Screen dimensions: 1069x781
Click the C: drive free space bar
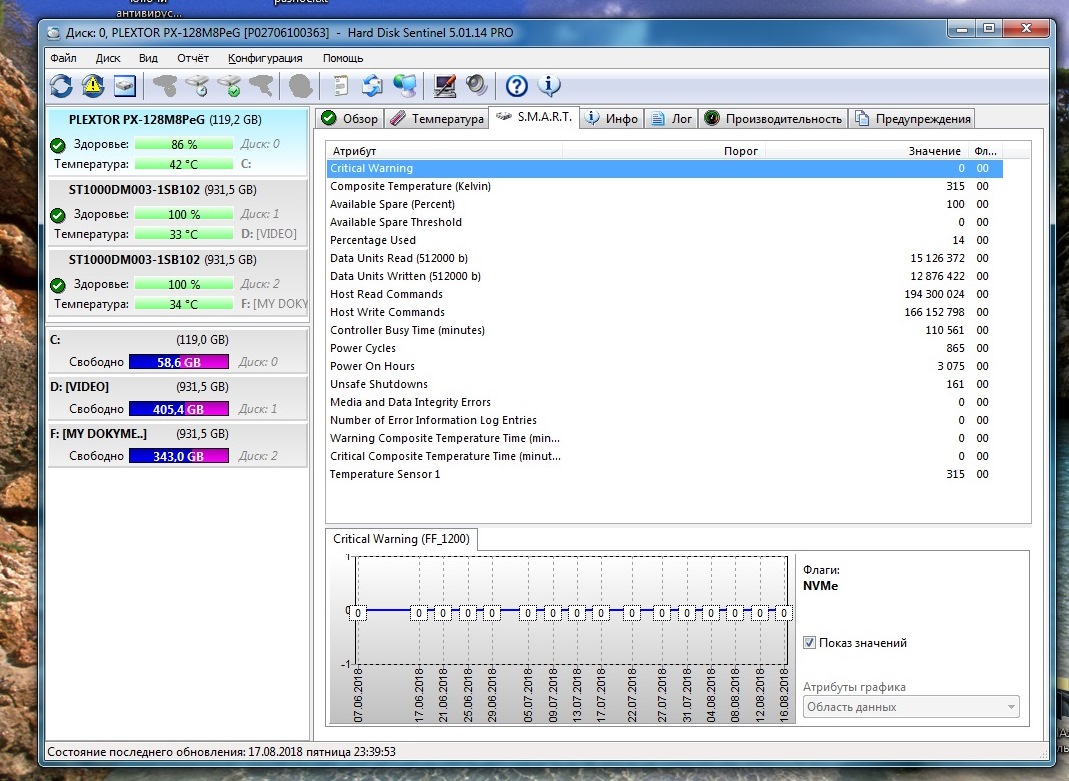[178, 362]
